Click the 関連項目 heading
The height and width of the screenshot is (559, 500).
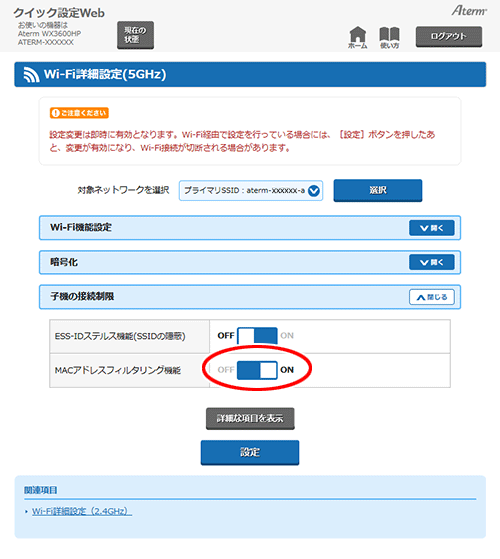pyautogui.click(x=41, y=490)
